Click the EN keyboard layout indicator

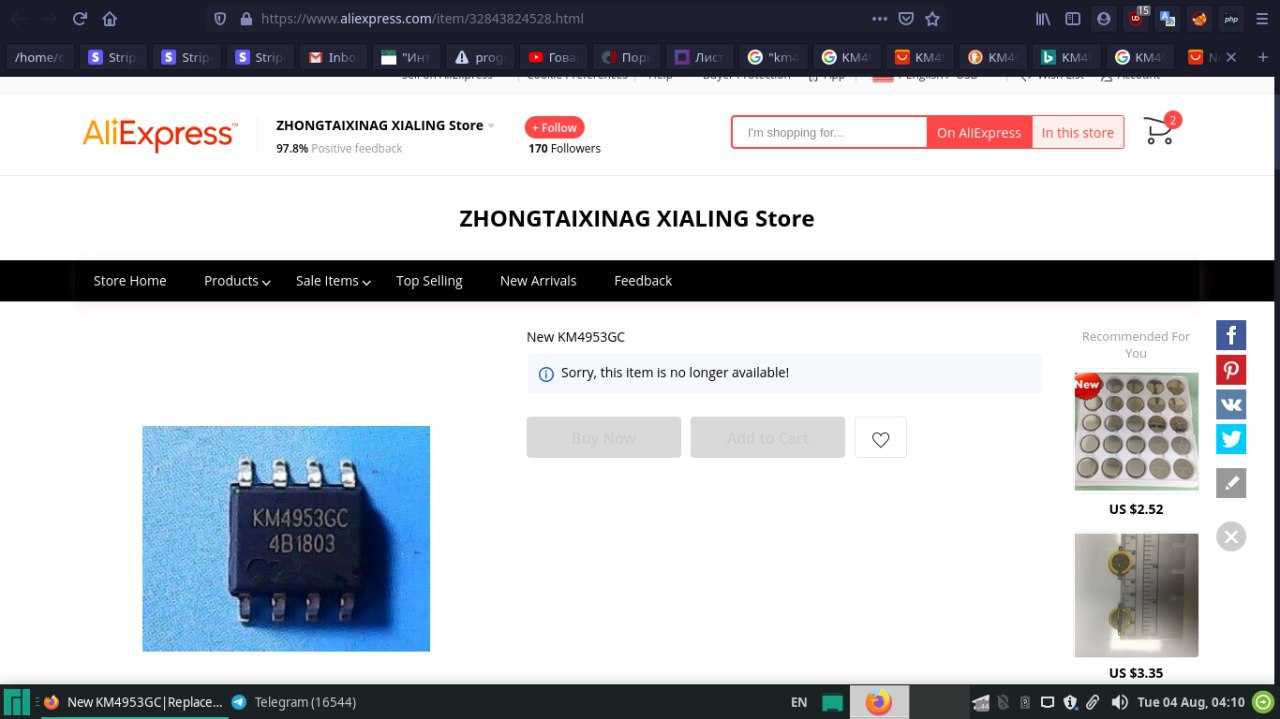(x=799, y=702)
